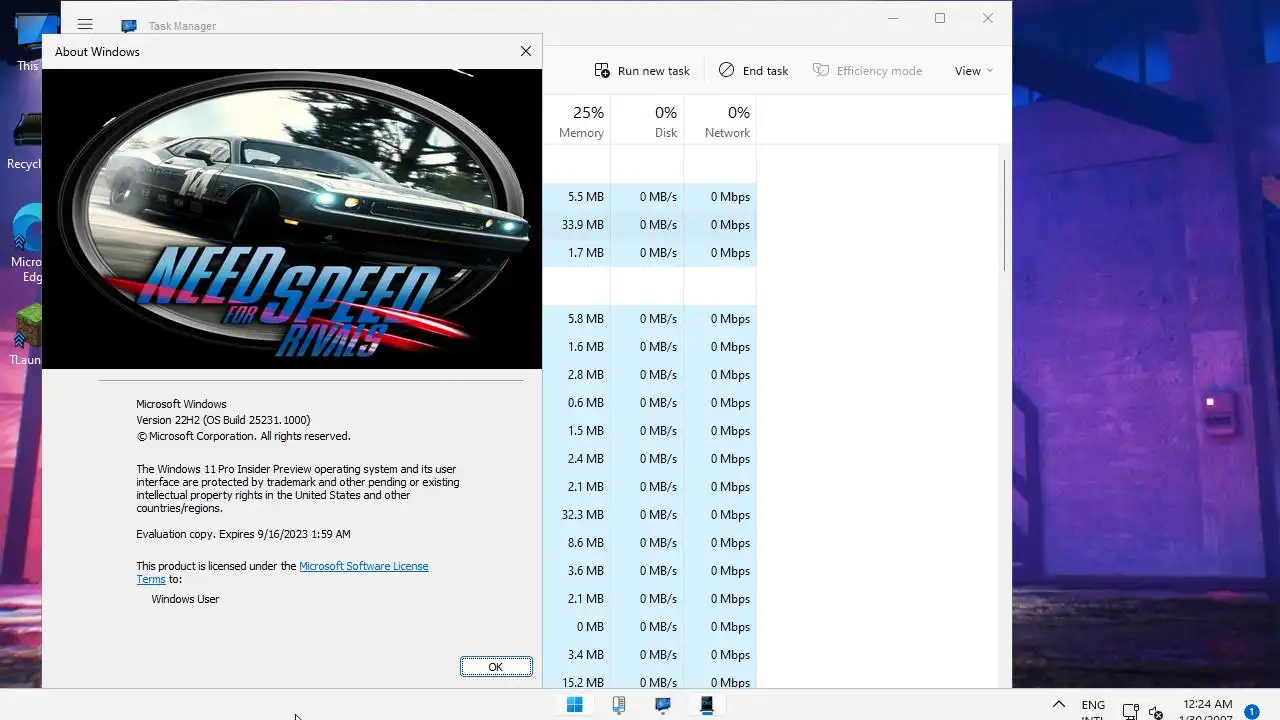Screen dimensions: 1280x720
Task: Minimize the Task Manager window
Action: pos(893,18)
